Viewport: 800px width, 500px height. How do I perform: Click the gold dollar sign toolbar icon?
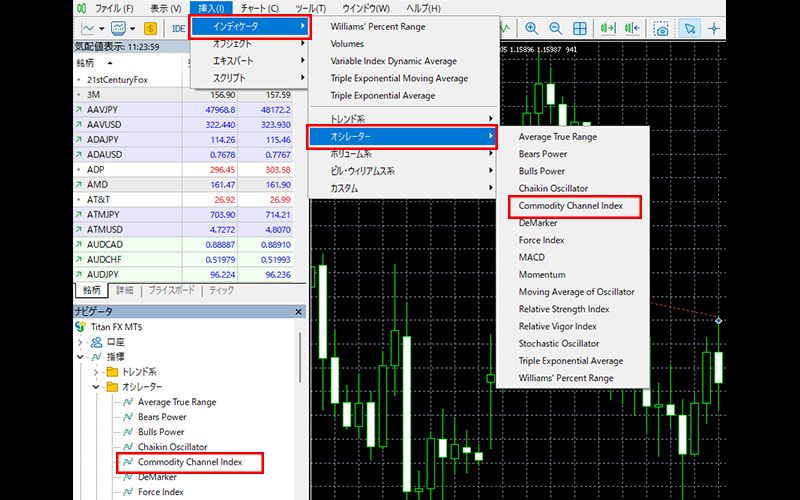[151, 29]
